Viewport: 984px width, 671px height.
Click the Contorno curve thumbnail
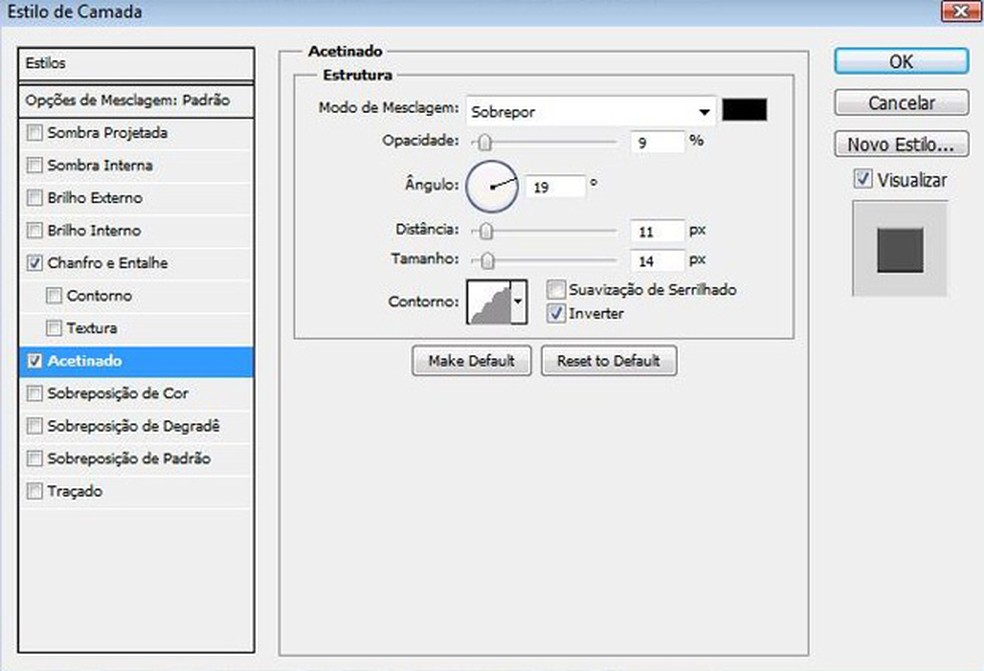489,301
